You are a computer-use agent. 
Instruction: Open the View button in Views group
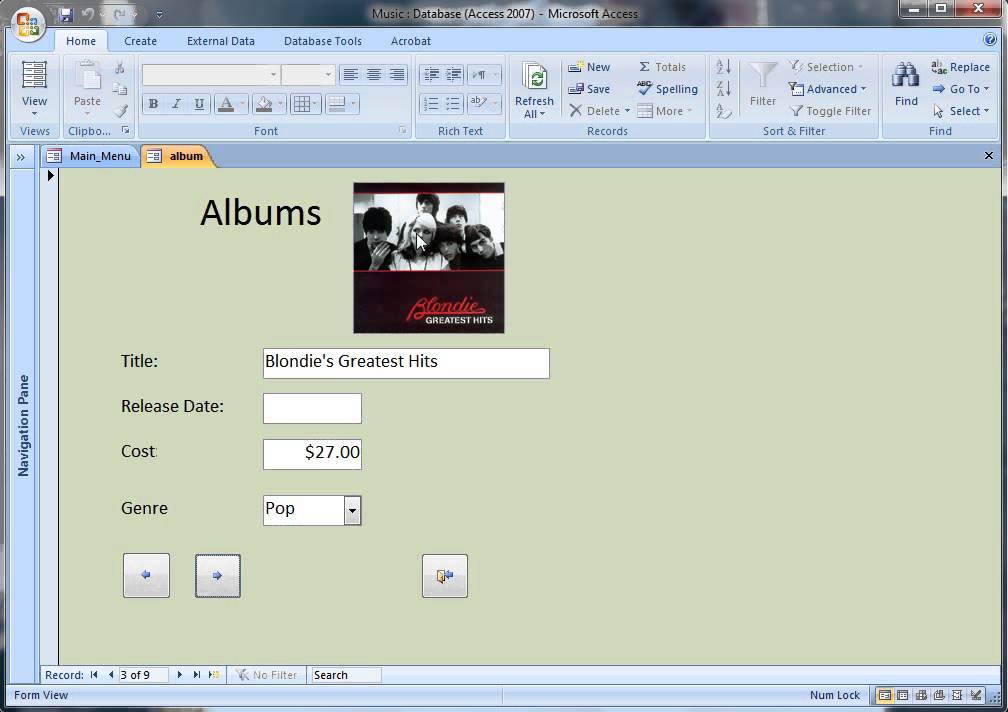pyautogui.click(x=34, y=89)
